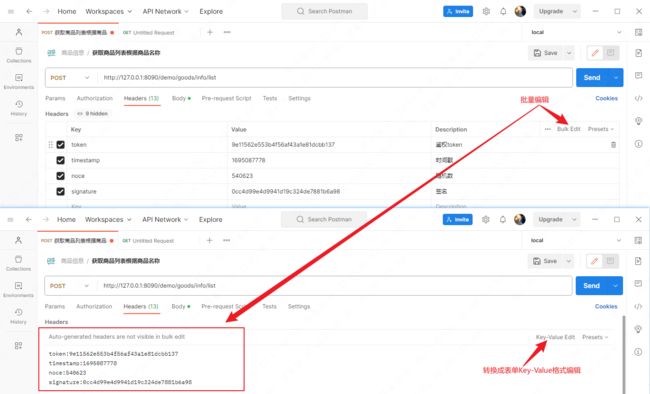Delete the token header row

(614, 145)
